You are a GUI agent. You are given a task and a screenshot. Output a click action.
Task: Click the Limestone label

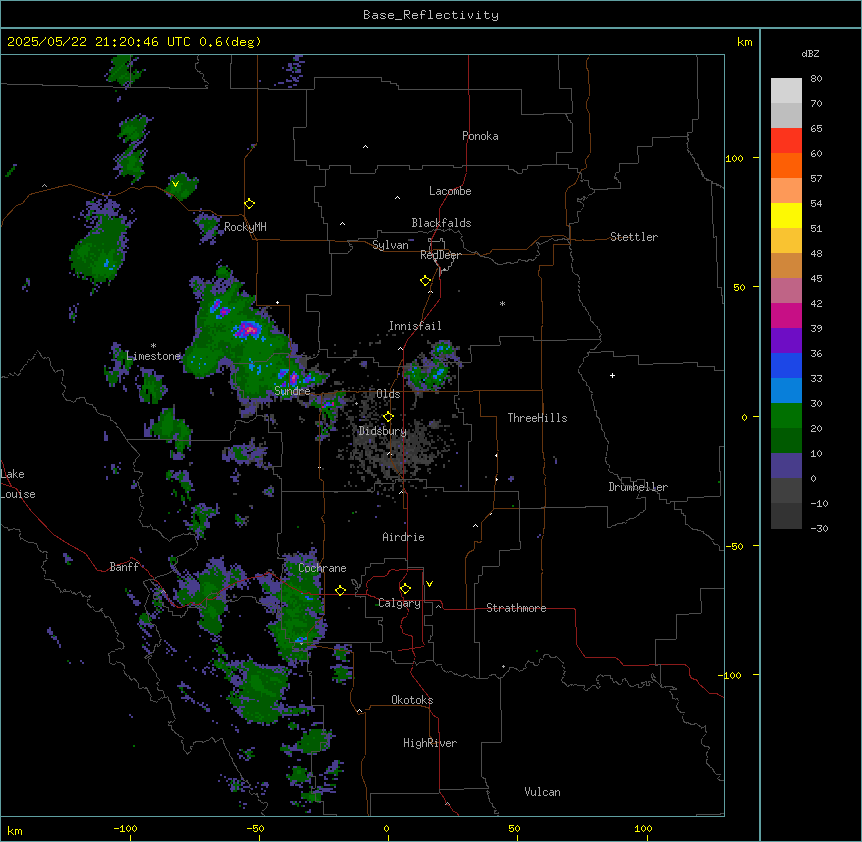tap(153, 356)
